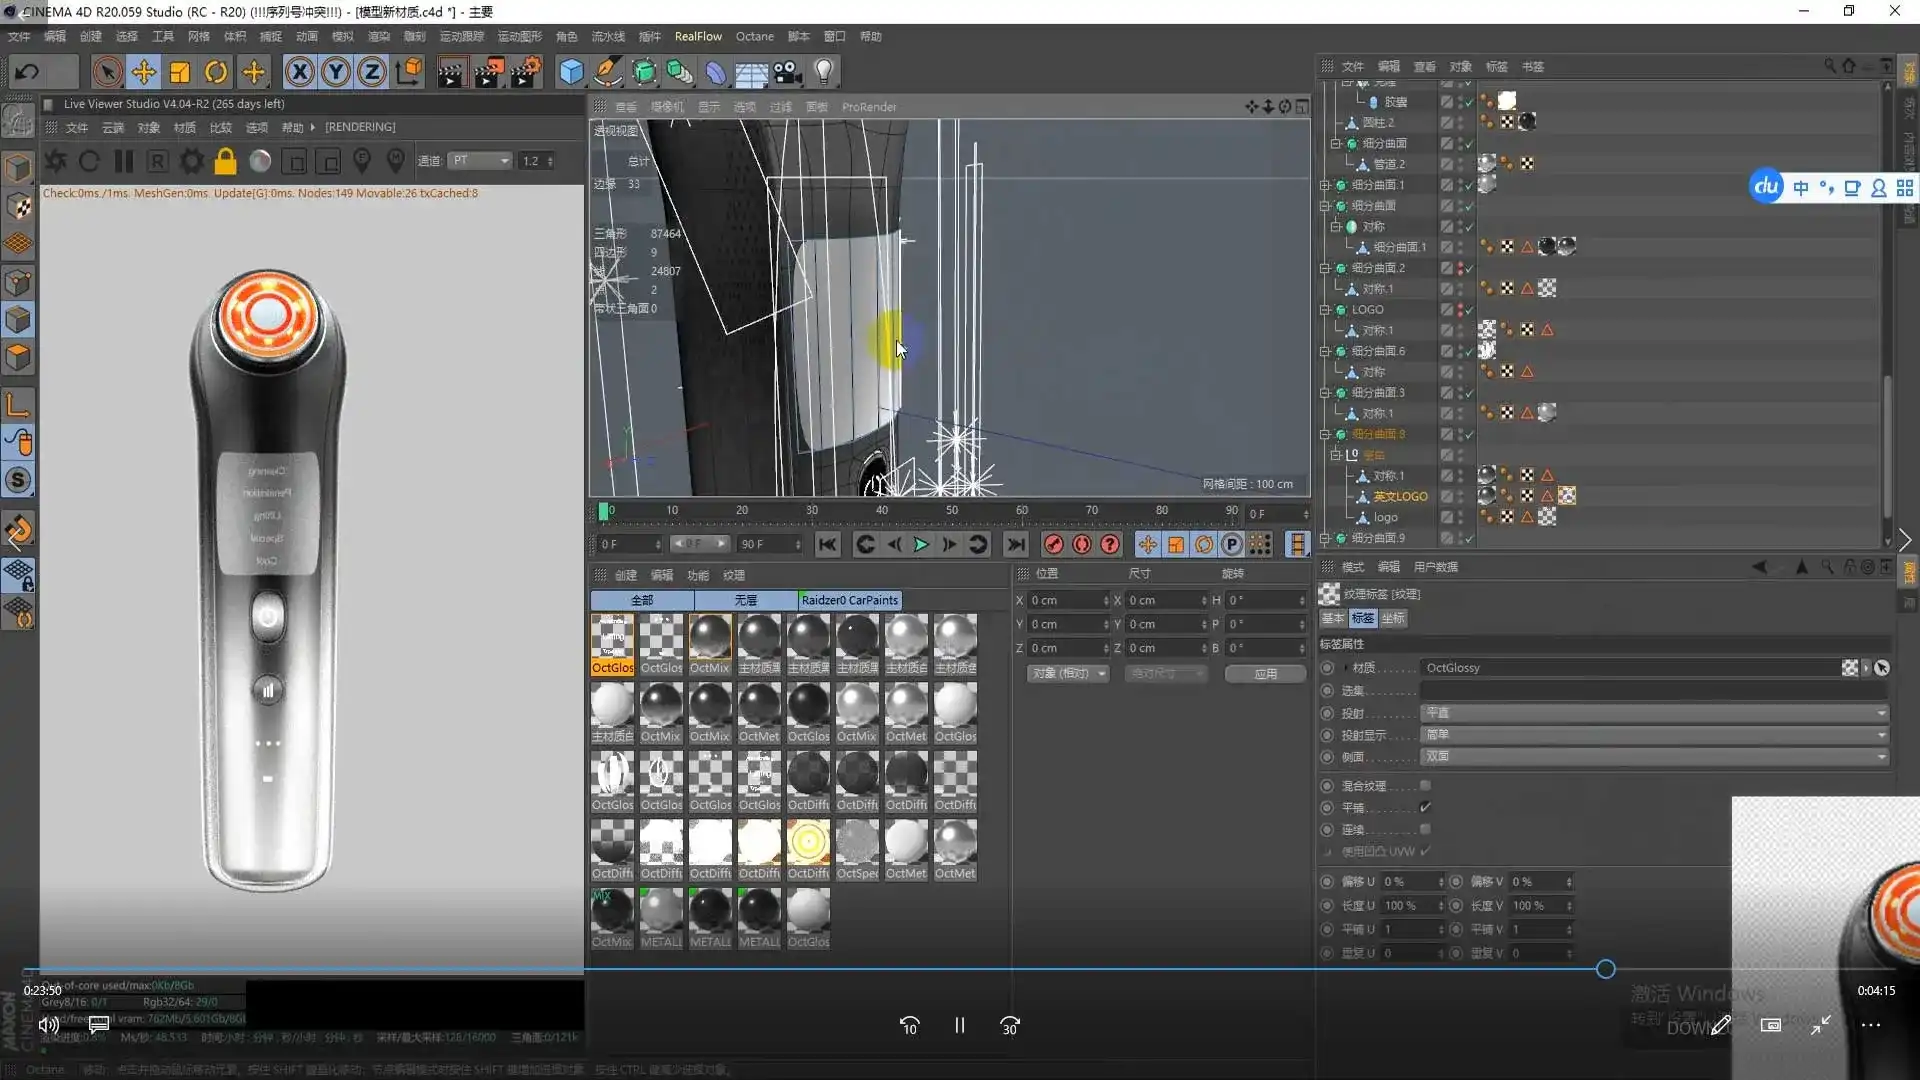1920x1080 pixels.
Task: Select the Rotate tool
Action: 216,72
